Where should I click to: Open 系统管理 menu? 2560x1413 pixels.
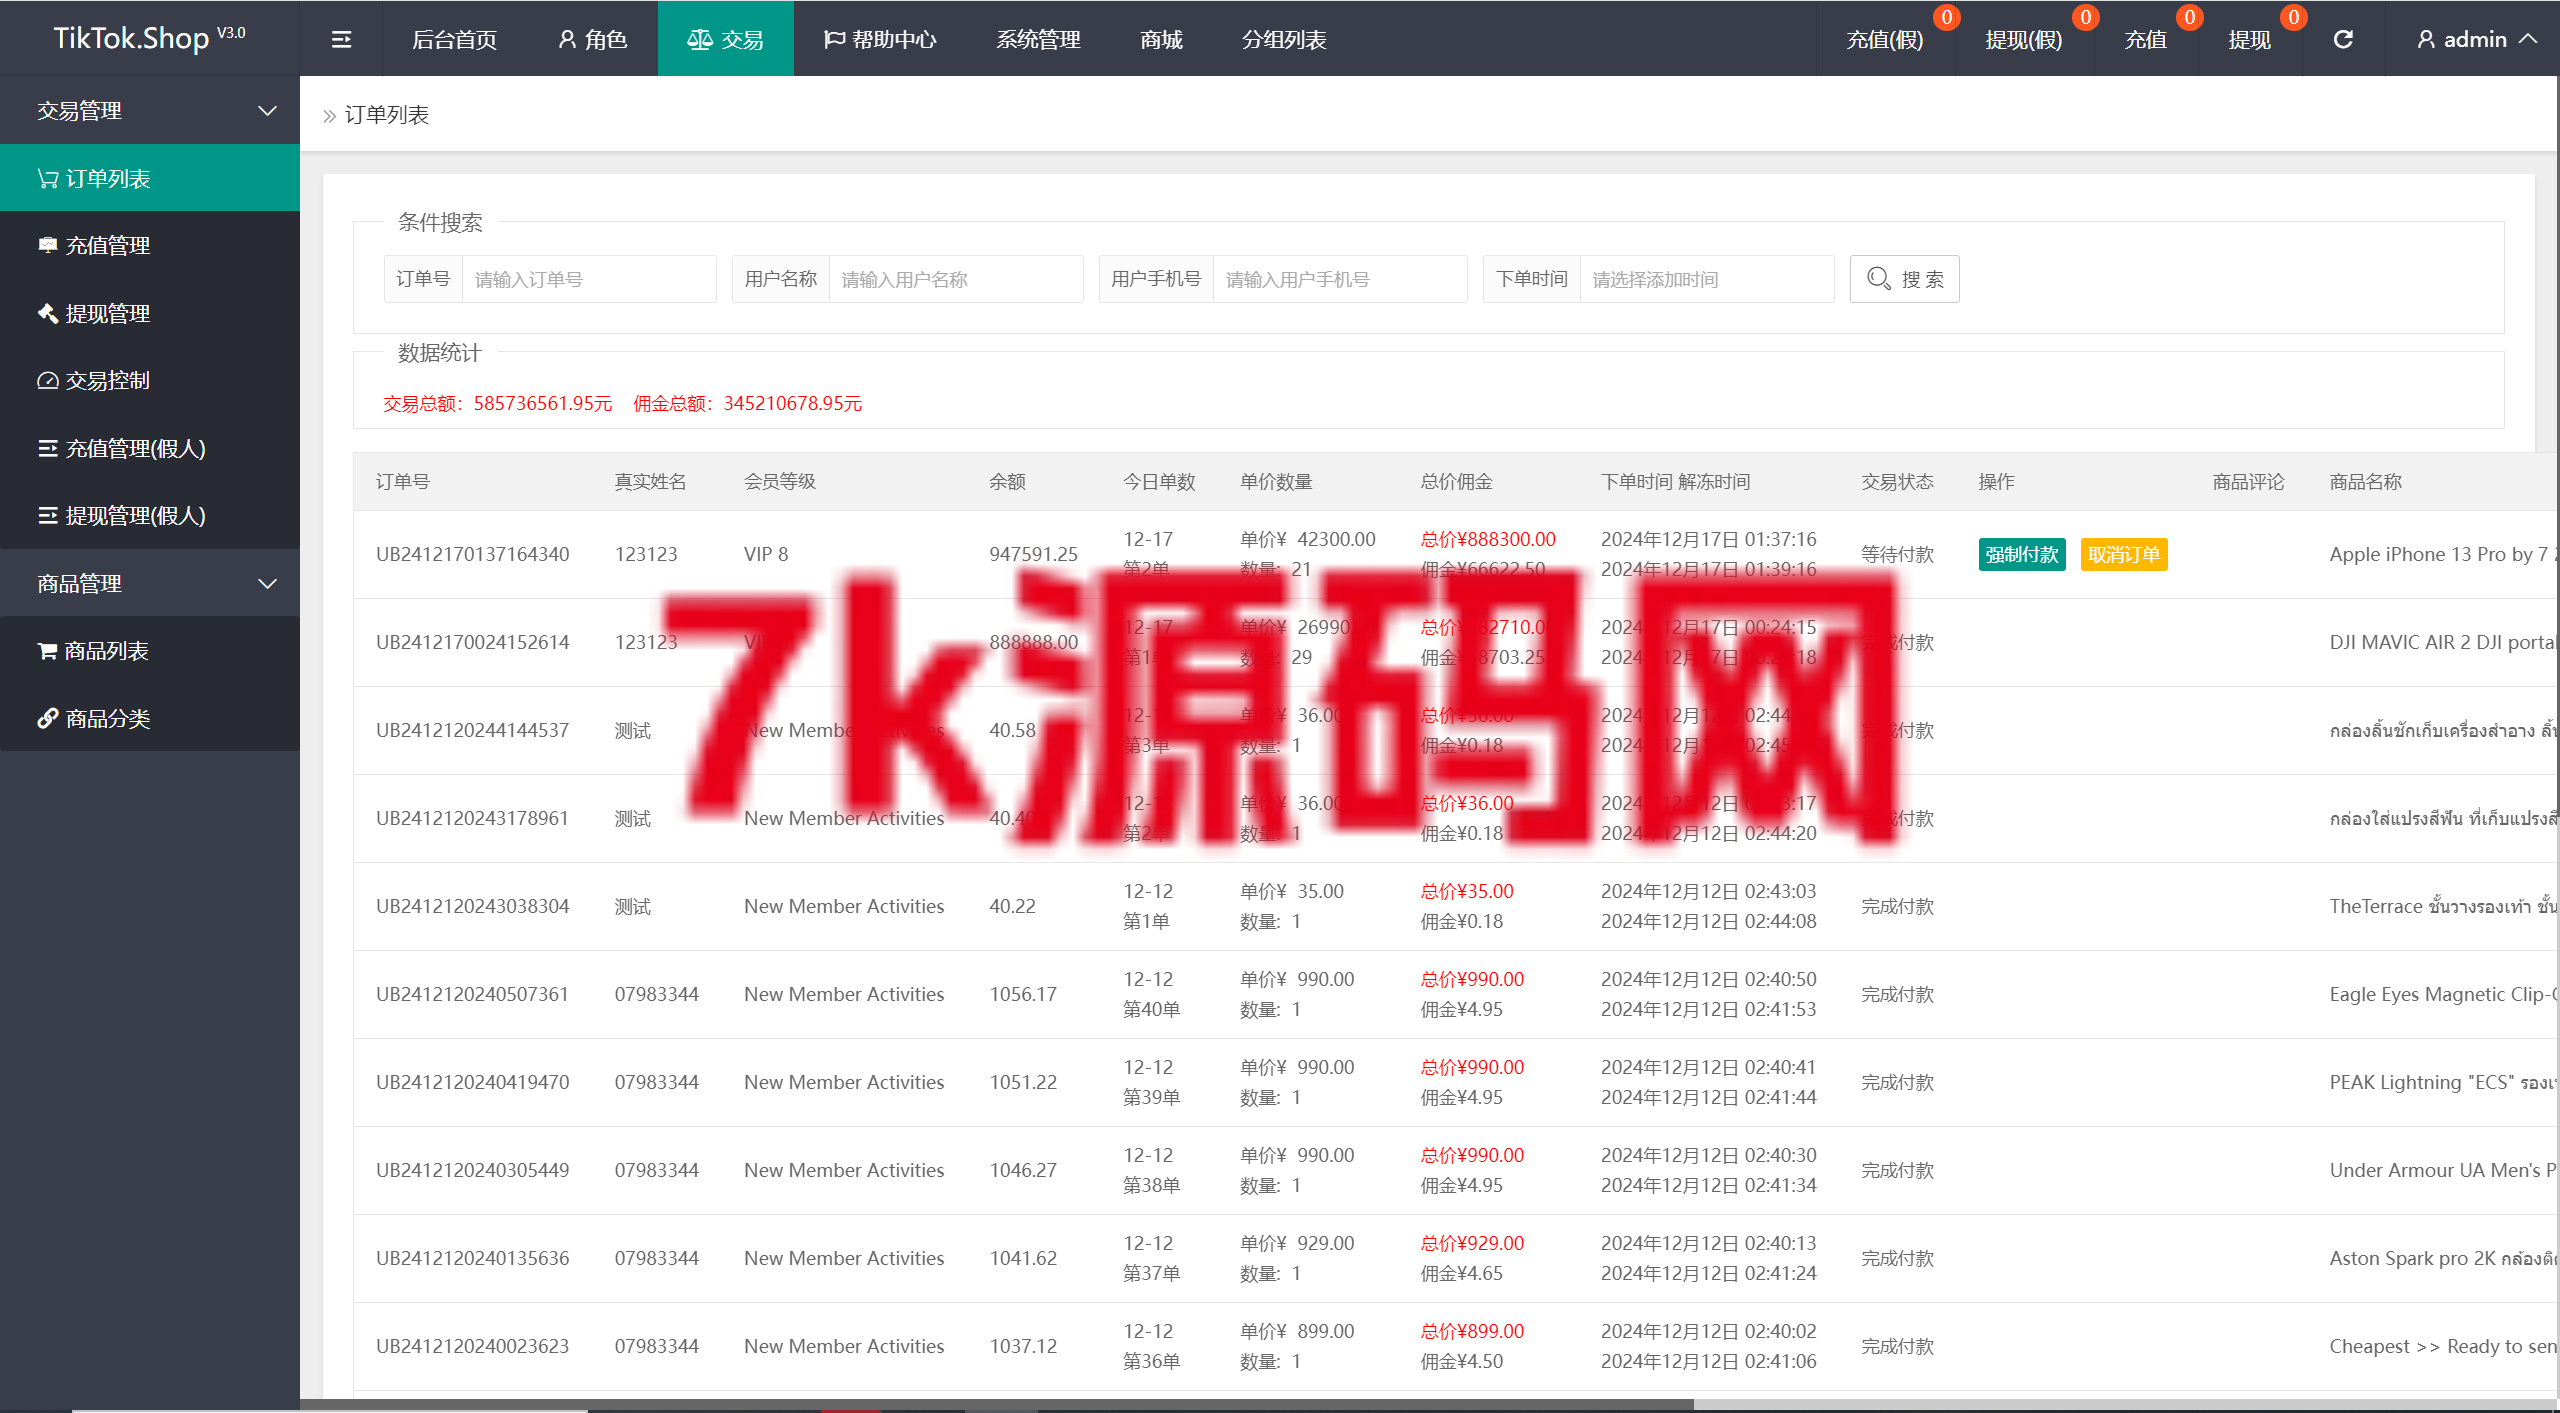(1038, 39)
